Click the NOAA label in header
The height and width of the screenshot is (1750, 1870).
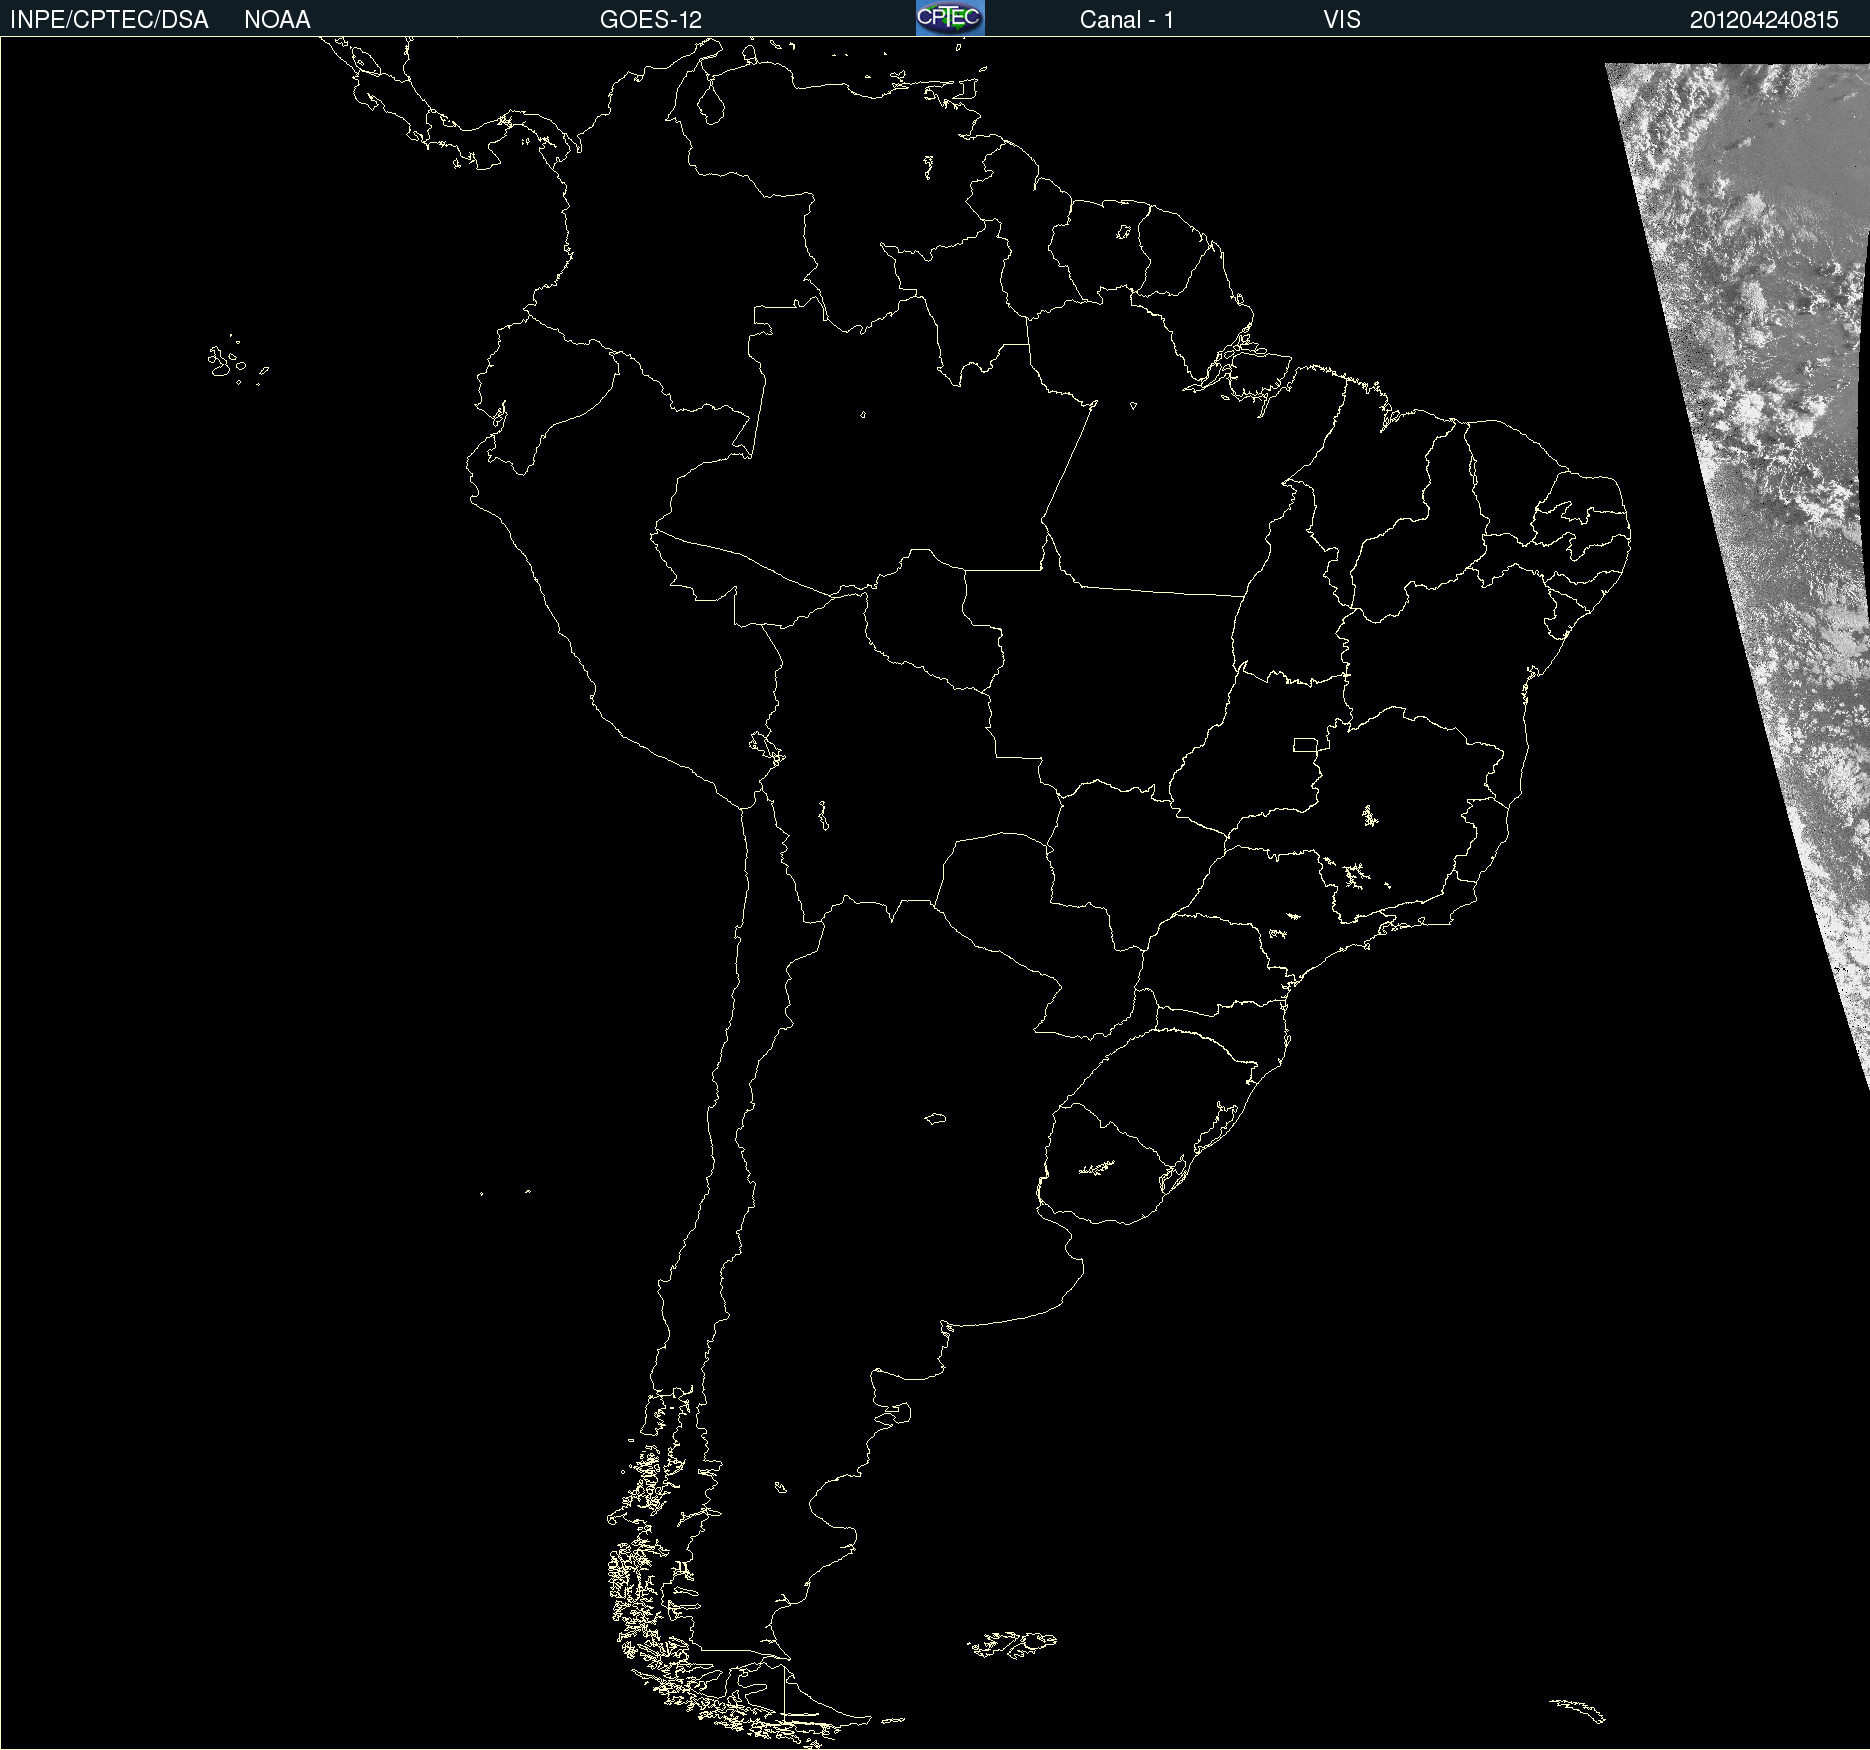click(277, 20)
